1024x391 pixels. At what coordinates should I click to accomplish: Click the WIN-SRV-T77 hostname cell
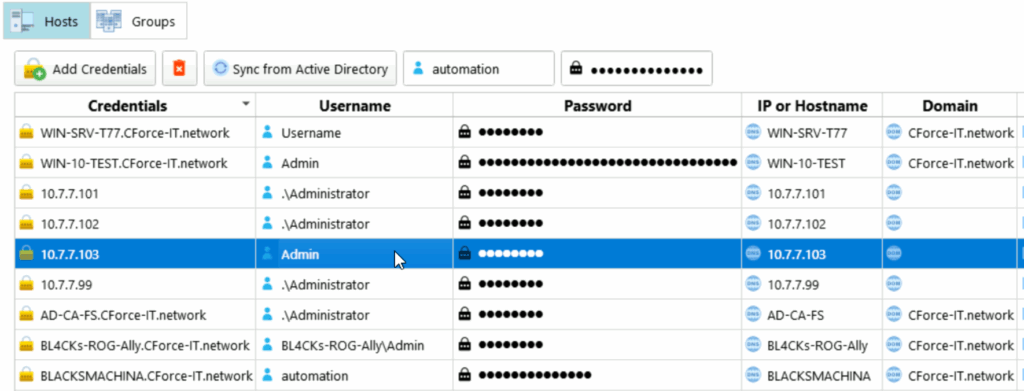(812, 133)
